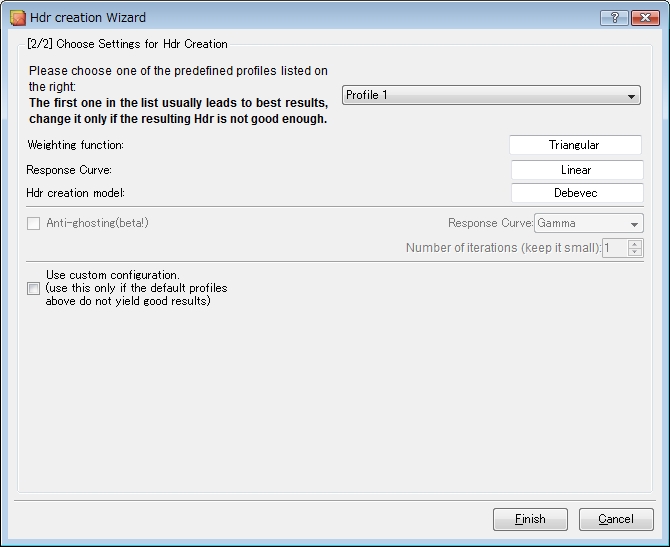The width and height of the screenshot is (670, 547).
Task: Decrease the number of iterations
Action: (635, 252)
